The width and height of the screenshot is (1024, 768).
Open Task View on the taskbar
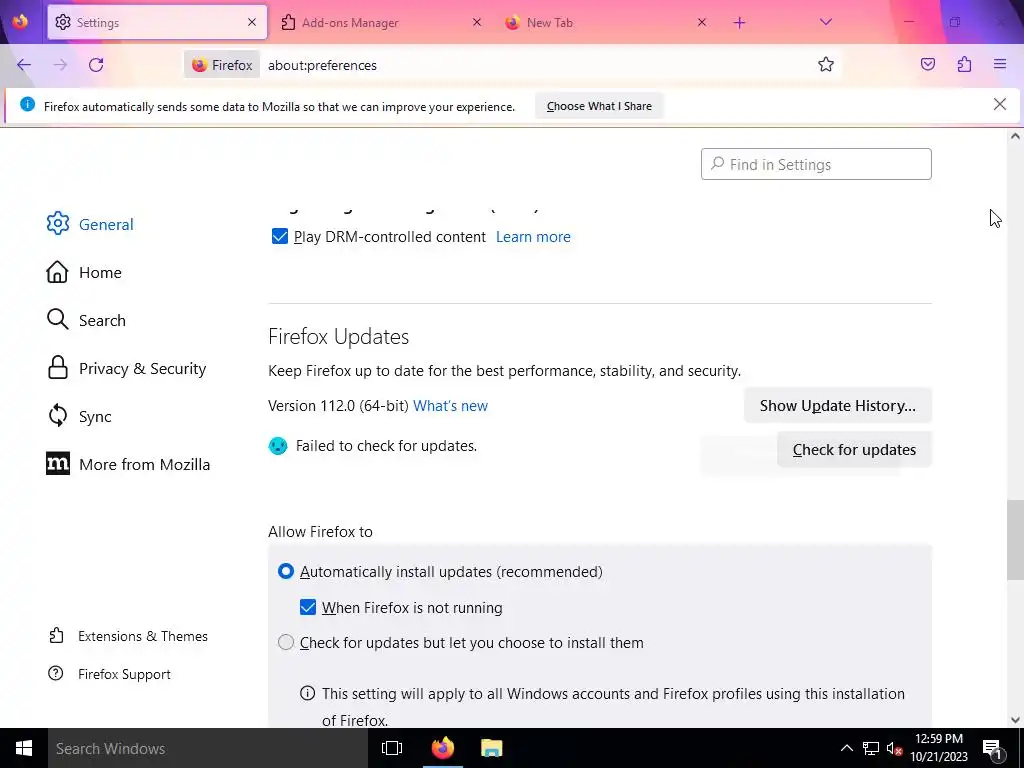point(392,748)
